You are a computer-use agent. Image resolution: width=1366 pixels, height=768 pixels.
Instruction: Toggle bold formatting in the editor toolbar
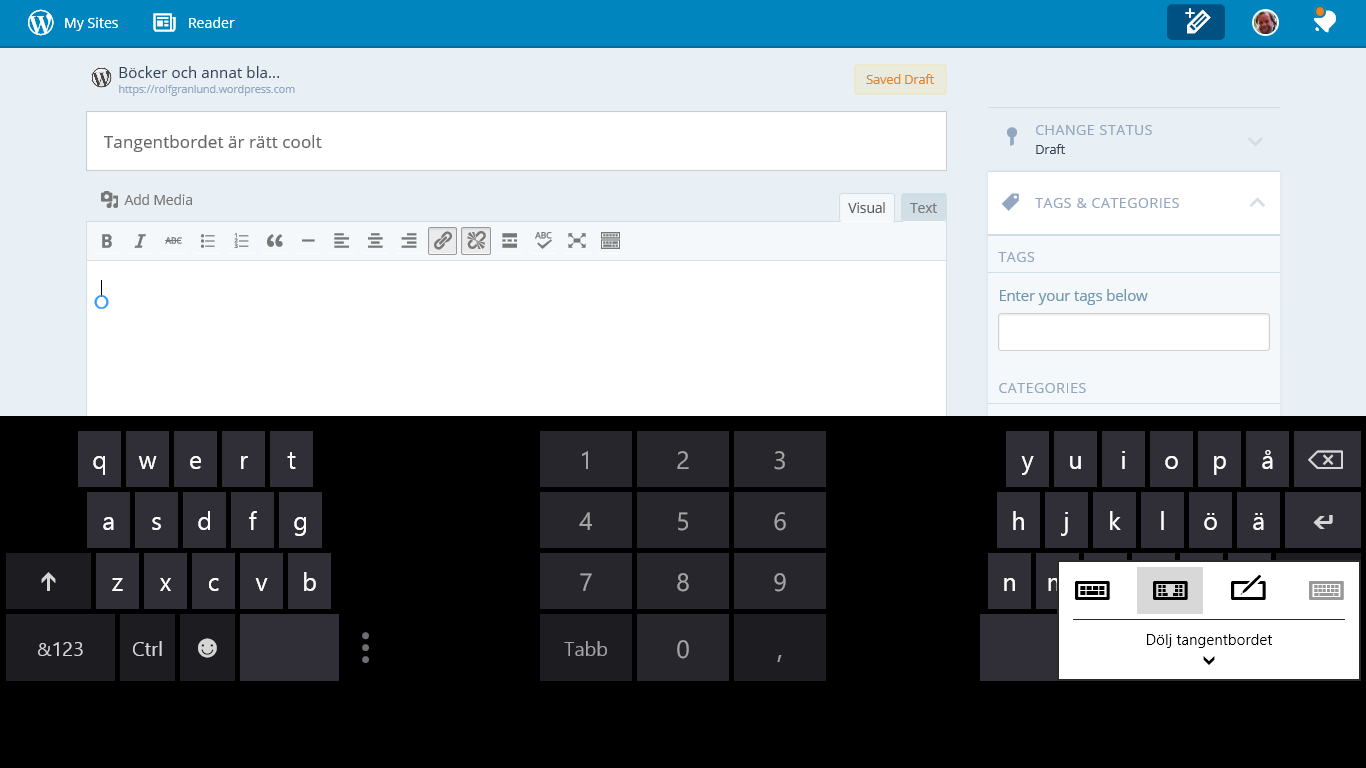coord(107,241)
